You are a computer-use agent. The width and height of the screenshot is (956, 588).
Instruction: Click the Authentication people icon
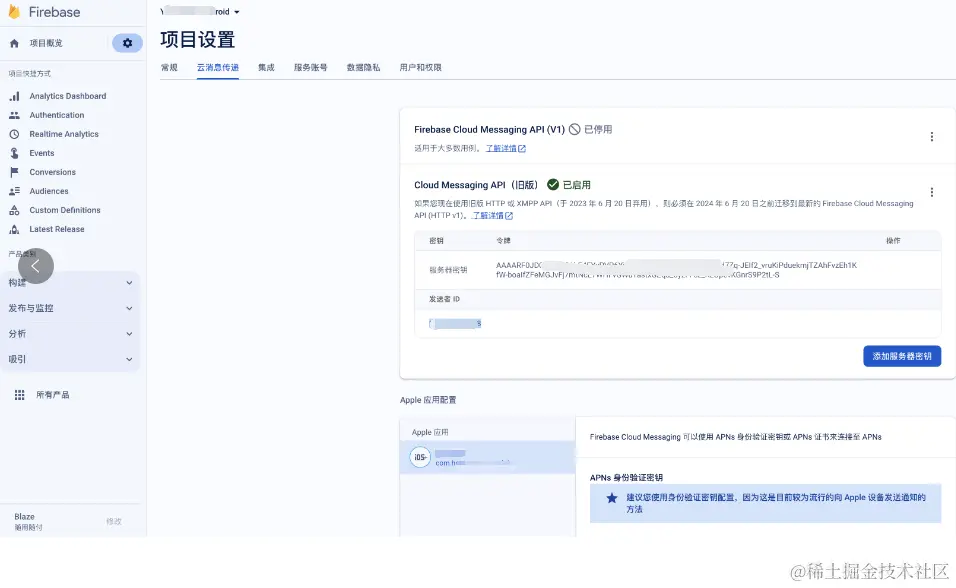click(15, 115)
